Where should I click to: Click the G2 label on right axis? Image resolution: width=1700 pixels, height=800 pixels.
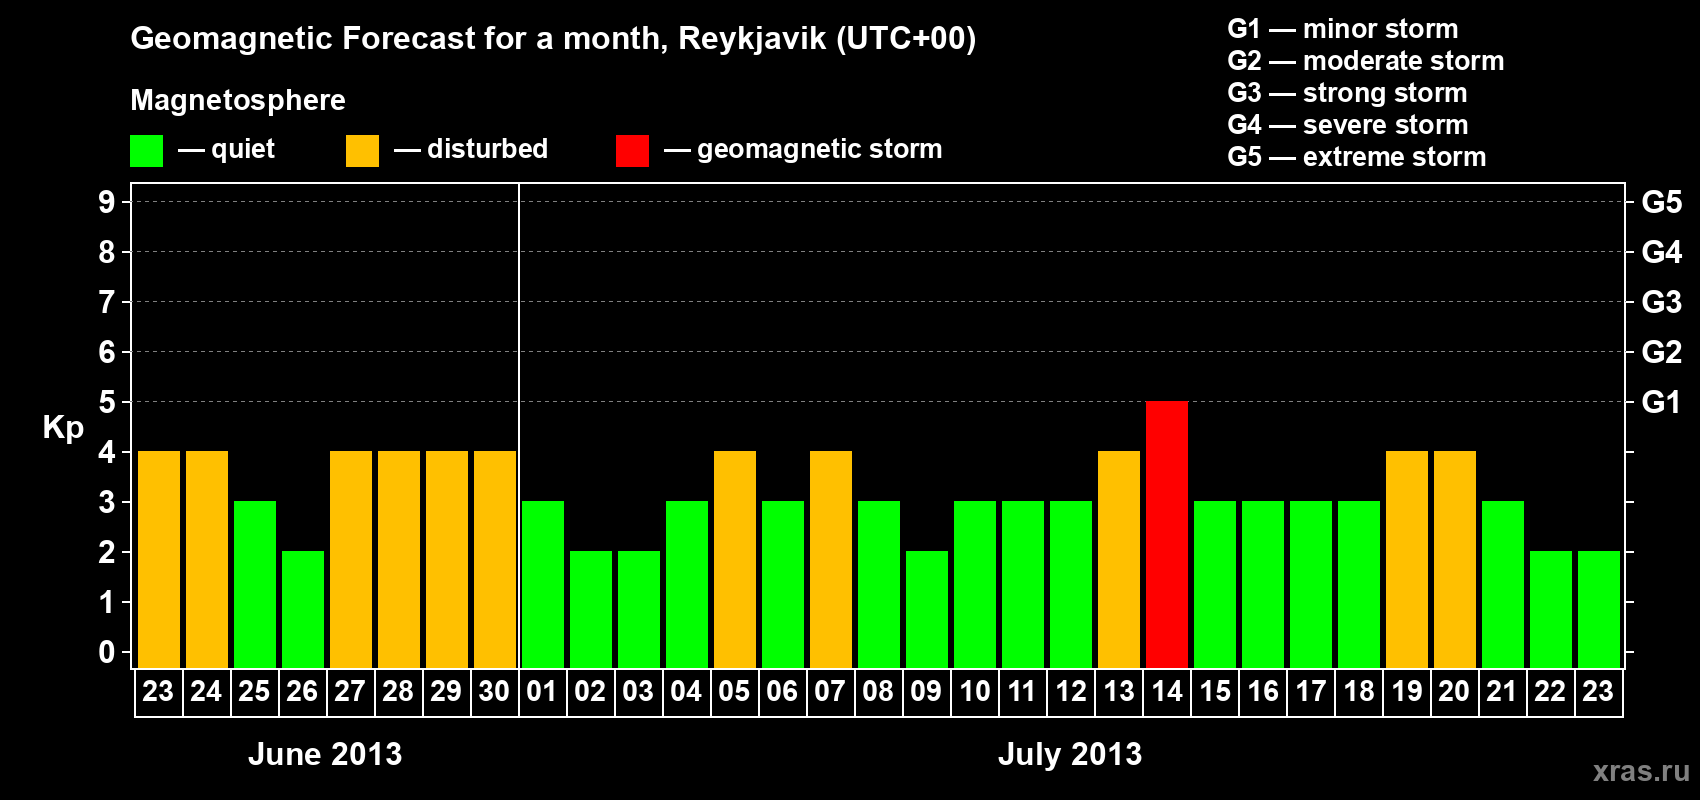(1661, 352)
